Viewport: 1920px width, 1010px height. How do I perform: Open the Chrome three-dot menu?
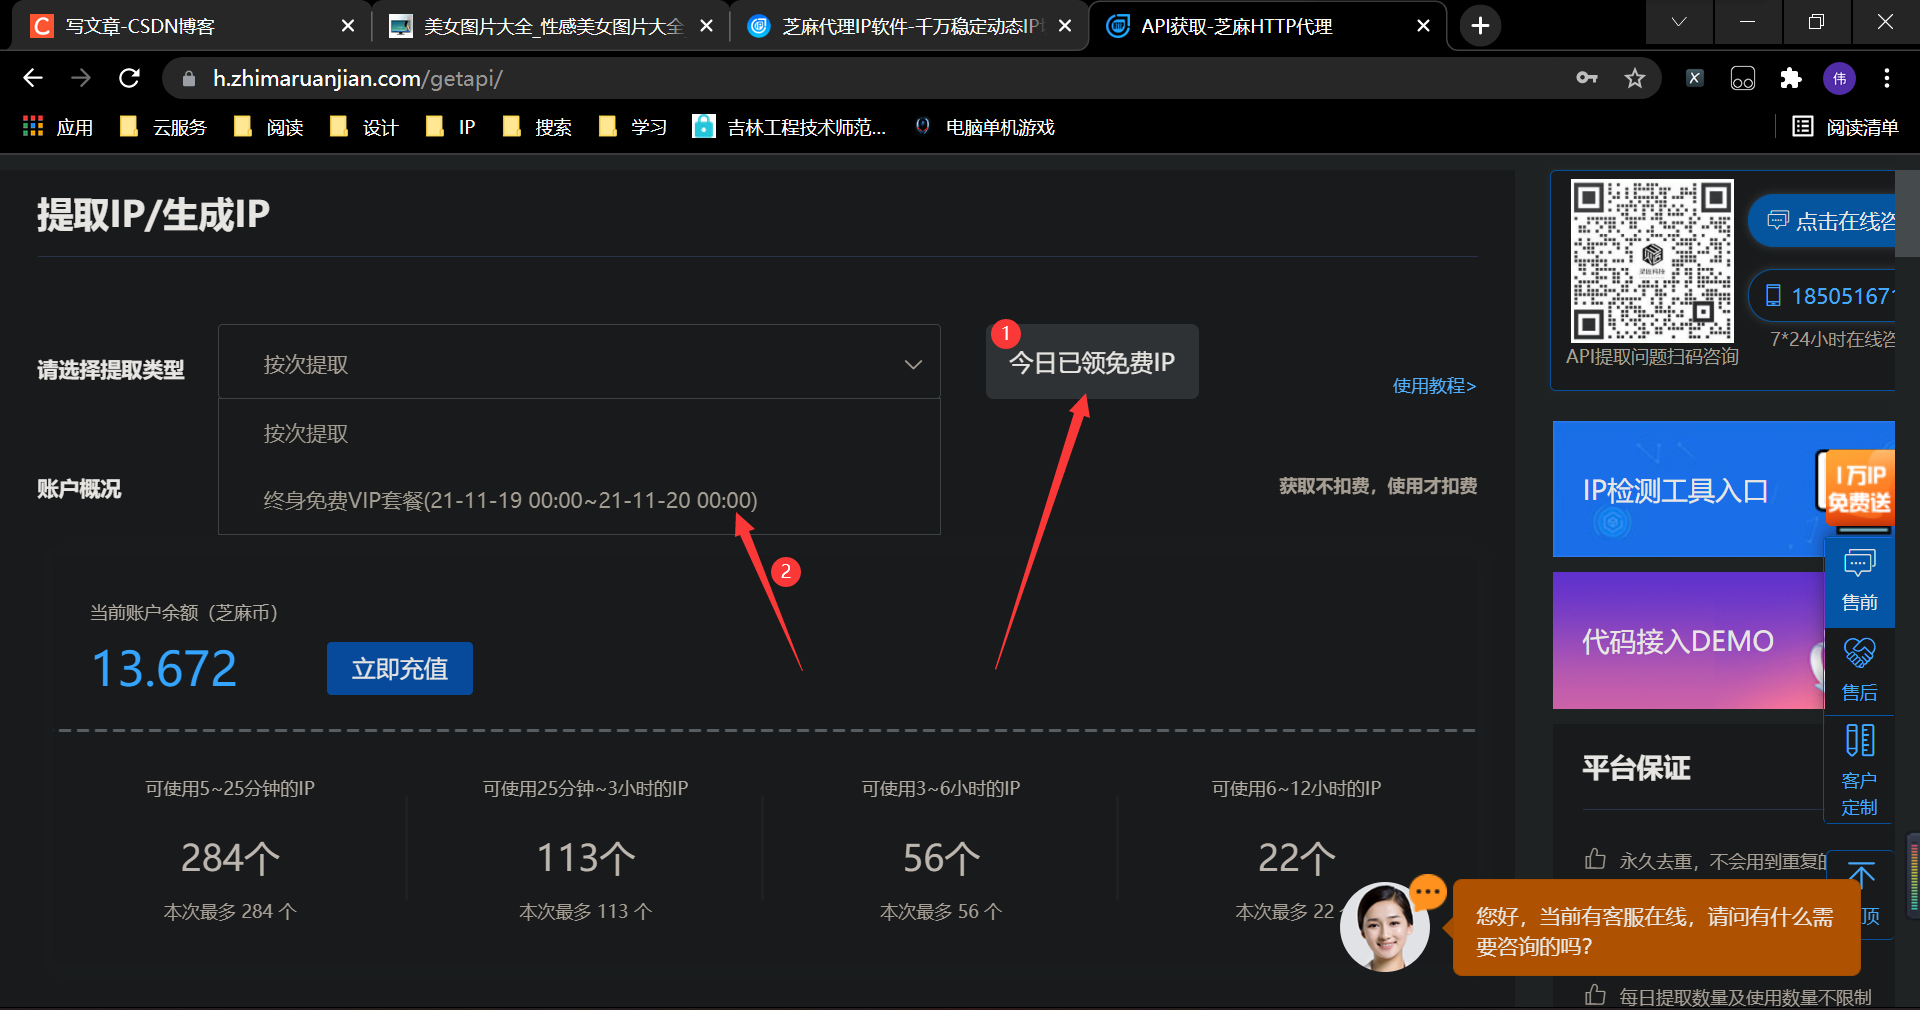tap(1887, 78)
